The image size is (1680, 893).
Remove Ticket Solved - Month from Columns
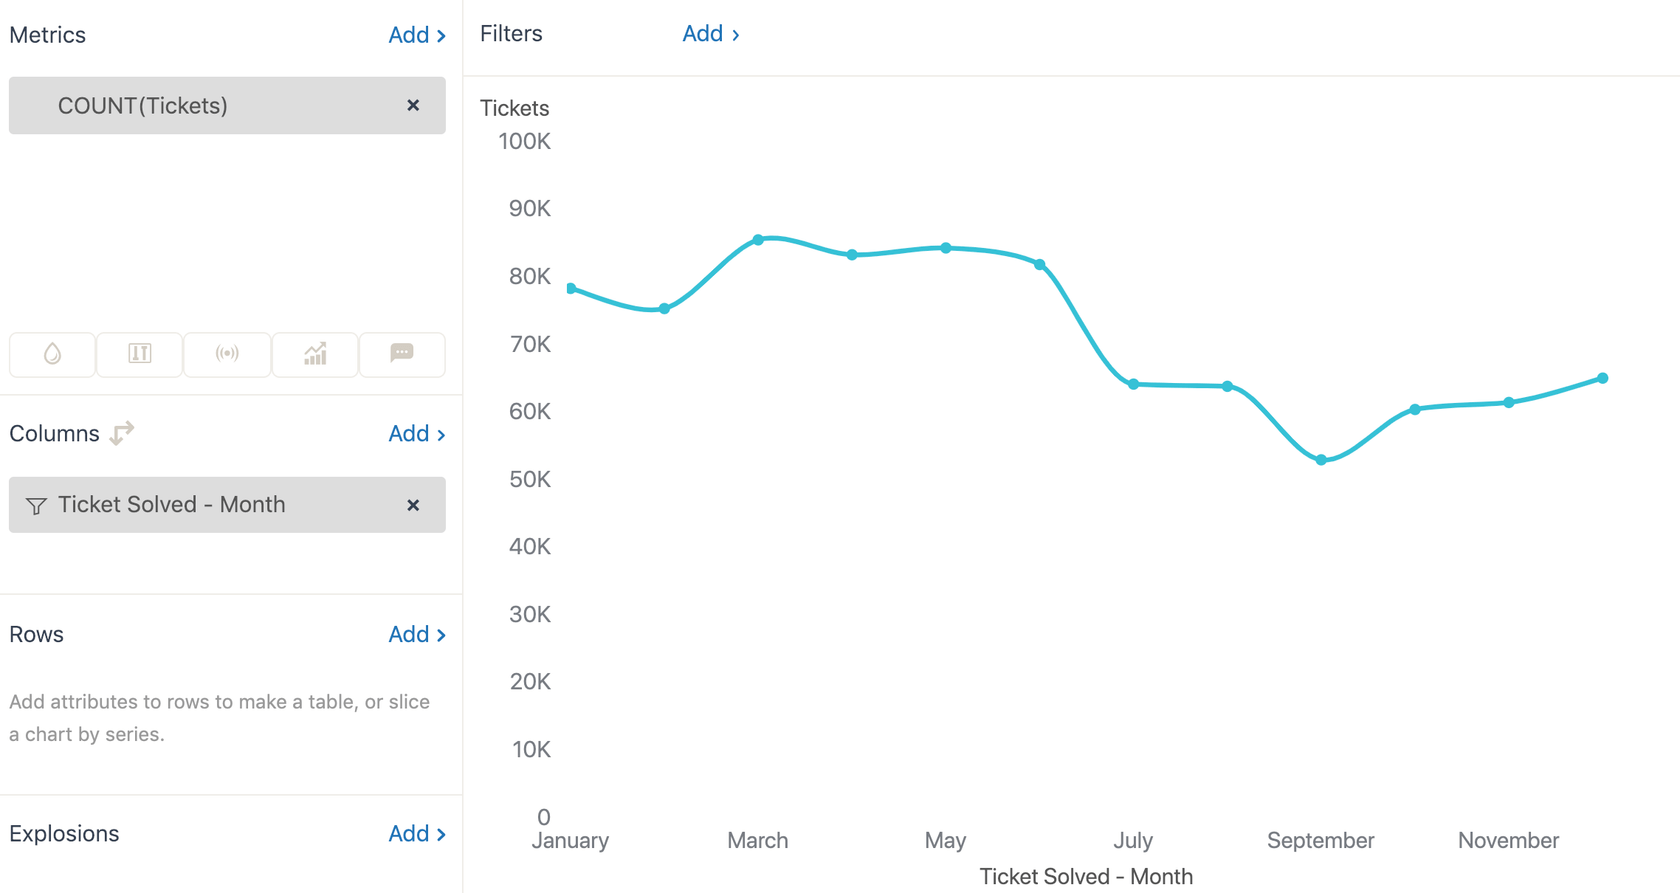(x=413, y=505)
